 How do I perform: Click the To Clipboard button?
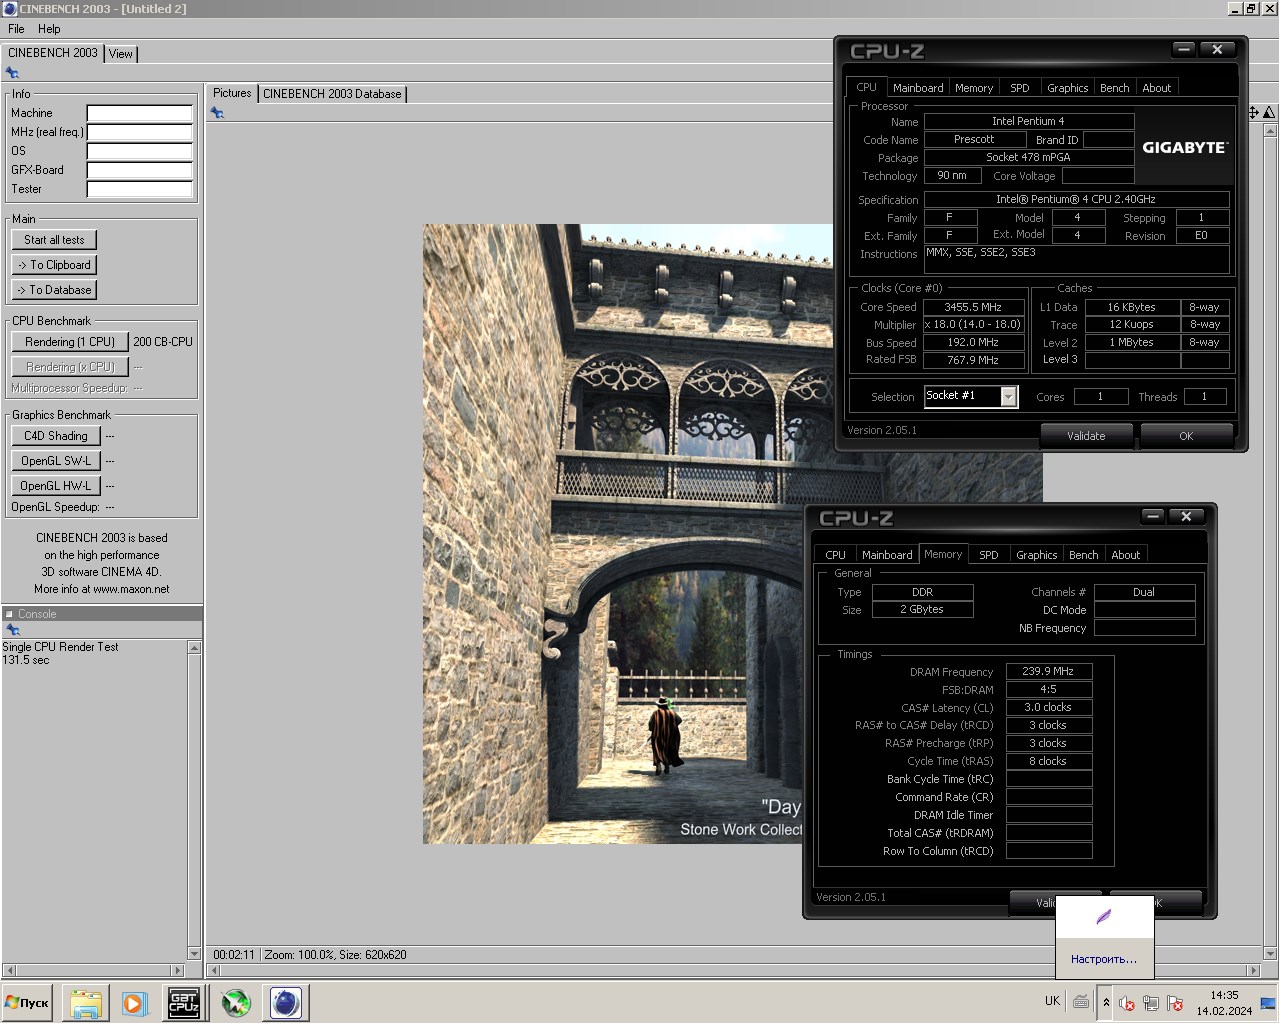coord(54,265)
